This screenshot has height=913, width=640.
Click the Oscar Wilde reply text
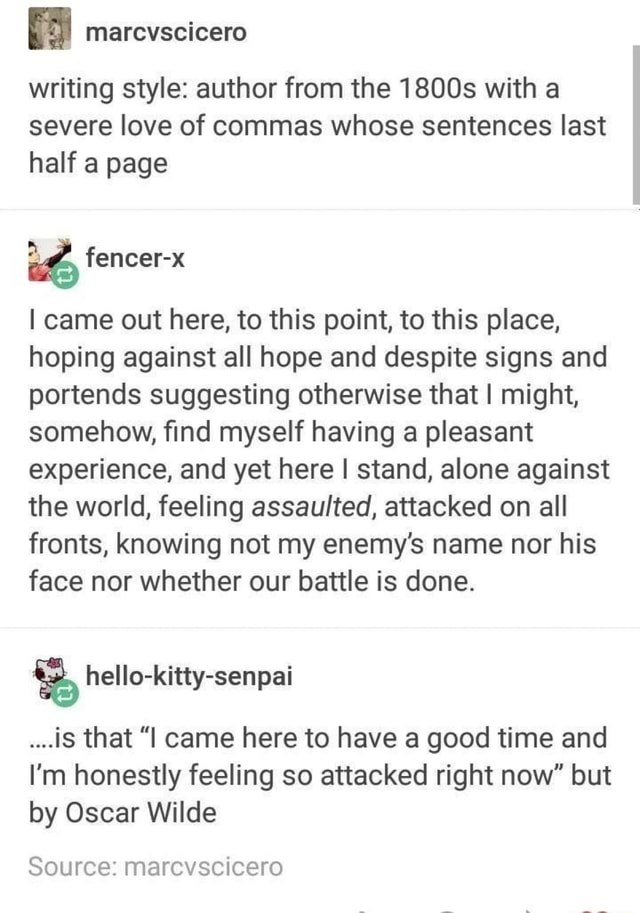coord(320,776)
